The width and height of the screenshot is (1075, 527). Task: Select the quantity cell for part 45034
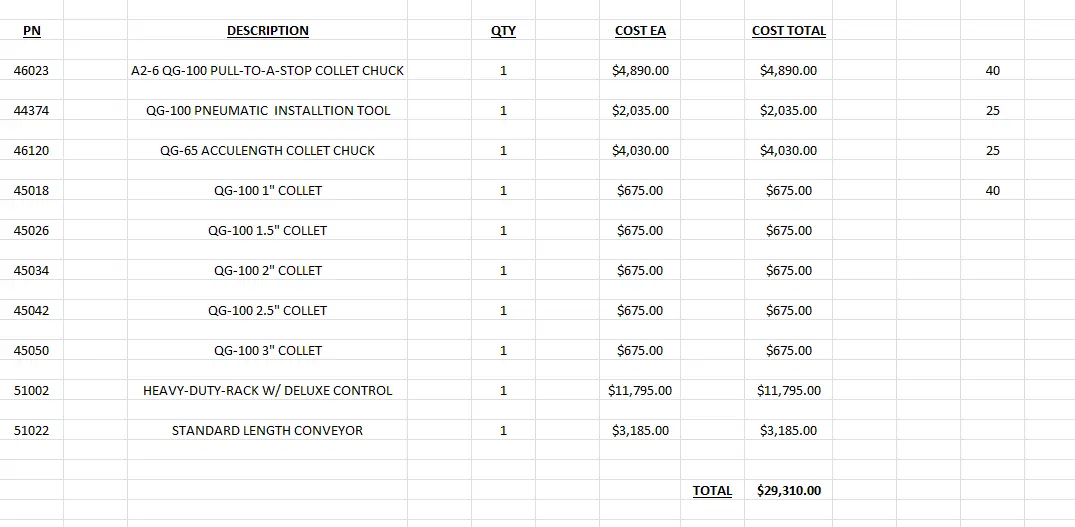click(x=503, y=271)
